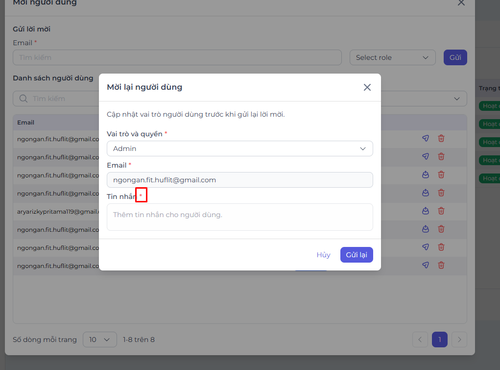Select page 1 in the pagination

coord(440,340)
